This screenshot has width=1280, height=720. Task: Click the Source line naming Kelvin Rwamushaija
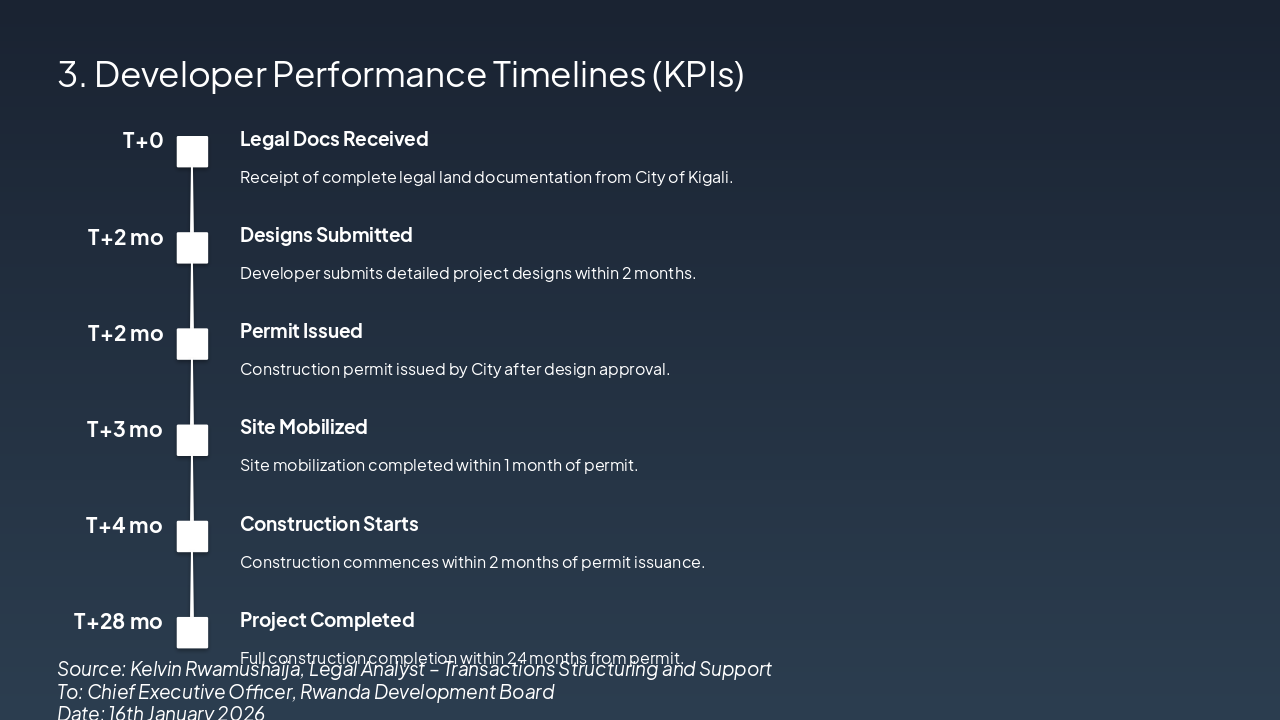point(414,669)
